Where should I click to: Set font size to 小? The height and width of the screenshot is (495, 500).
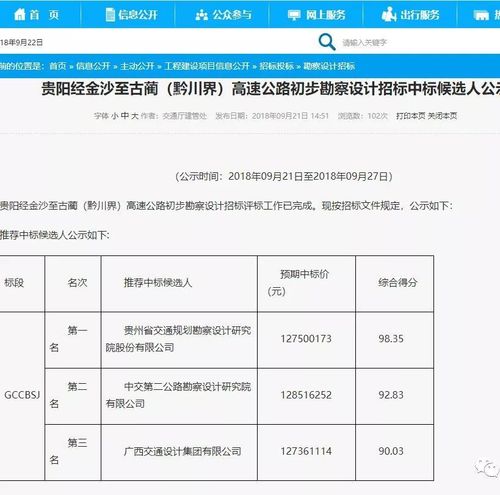coord(114,116)
